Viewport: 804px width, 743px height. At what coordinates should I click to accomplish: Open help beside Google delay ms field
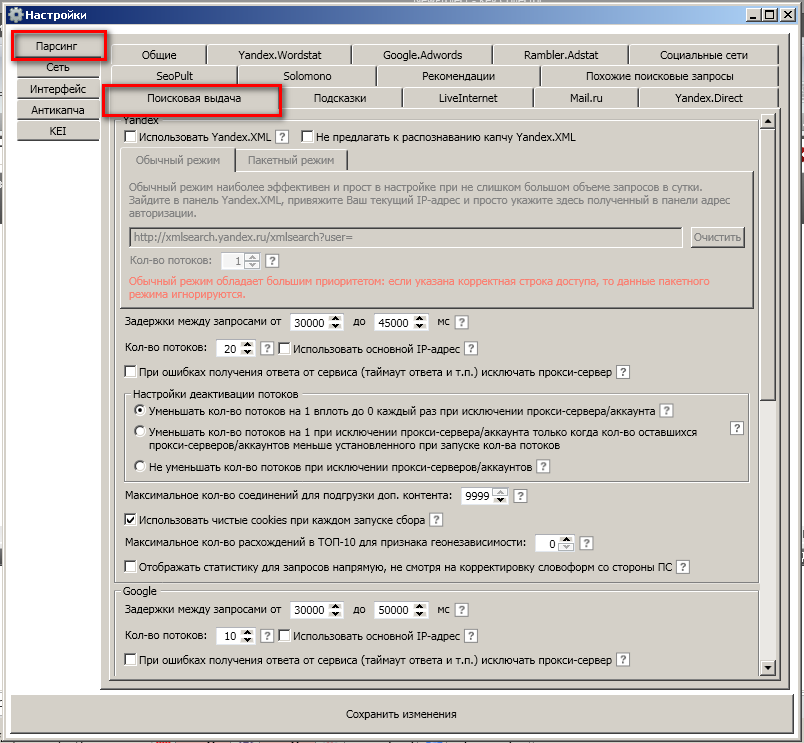pos(461,610)
